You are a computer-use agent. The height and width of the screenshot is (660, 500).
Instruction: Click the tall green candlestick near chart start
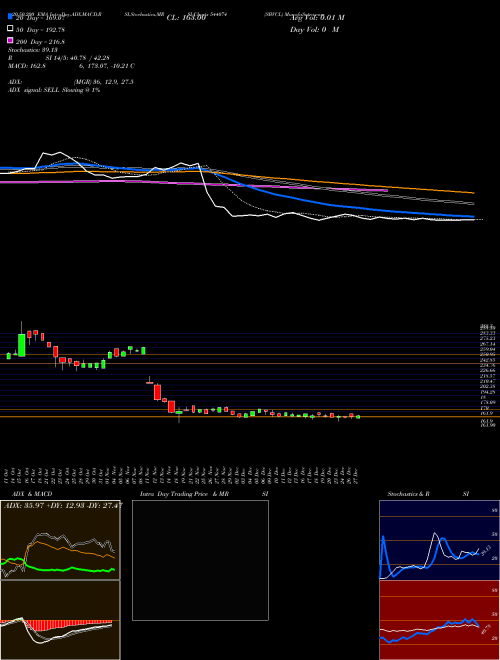(21, 345)
